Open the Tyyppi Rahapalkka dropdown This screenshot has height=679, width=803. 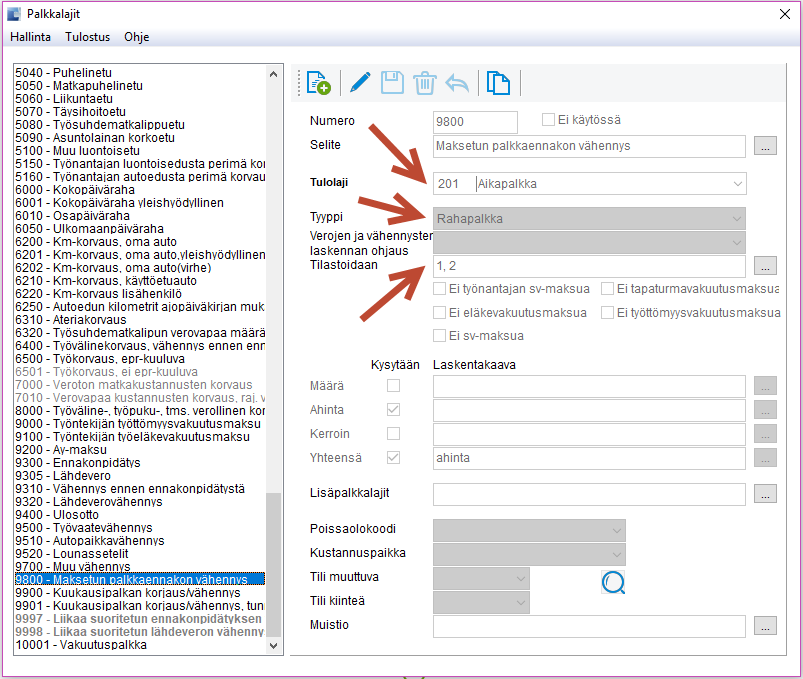pos(737,219)
